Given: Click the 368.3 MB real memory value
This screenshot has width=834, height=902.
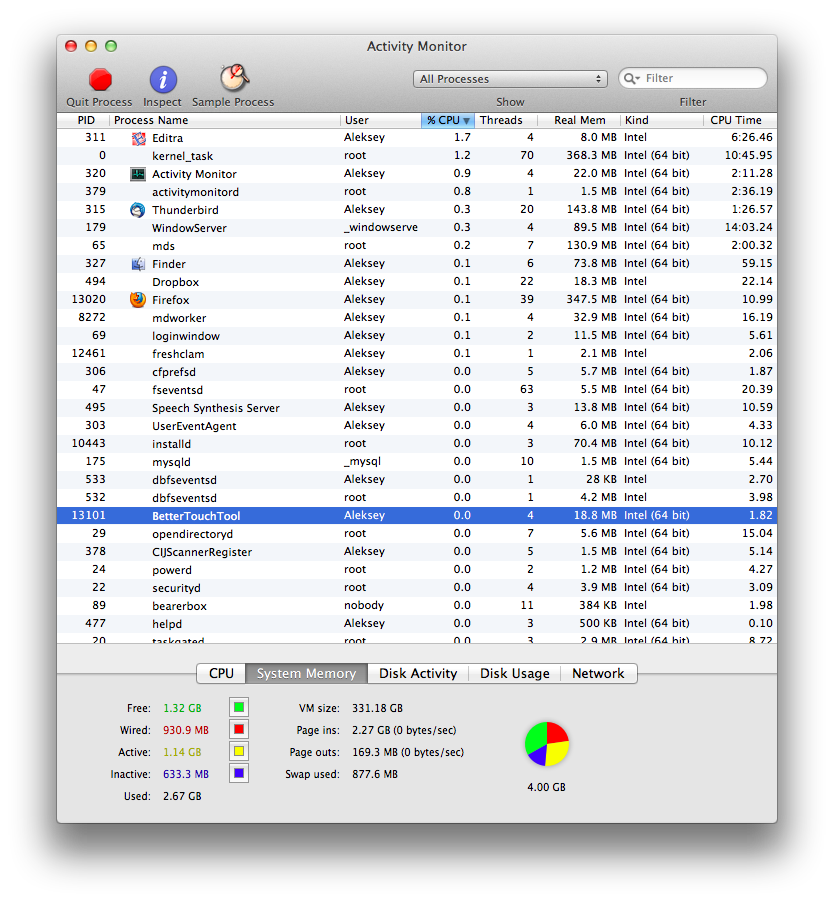Looking at the screenshot, I should (591, 155).
